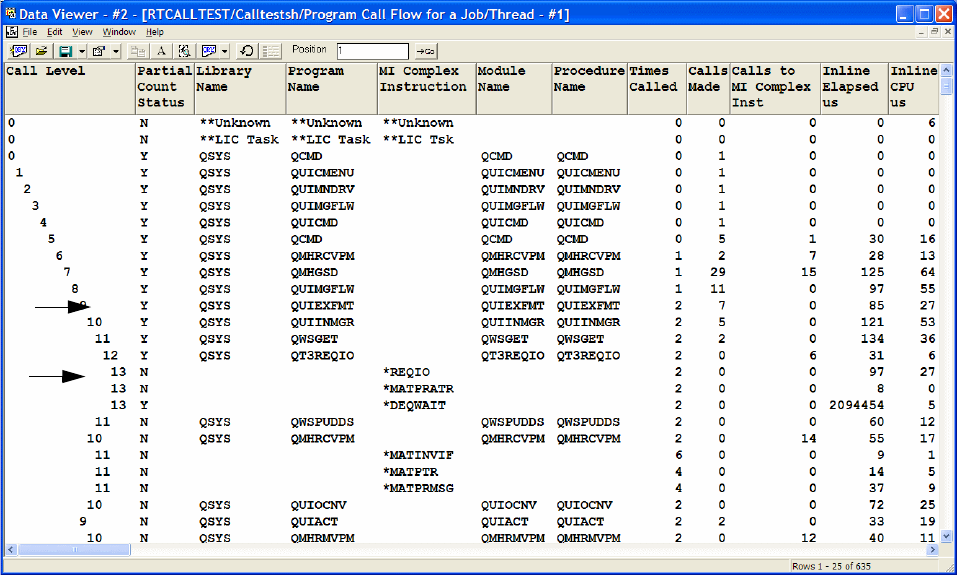Open the Window menu
The width and height of the screenshot is (957, 575).
(119, 32)
